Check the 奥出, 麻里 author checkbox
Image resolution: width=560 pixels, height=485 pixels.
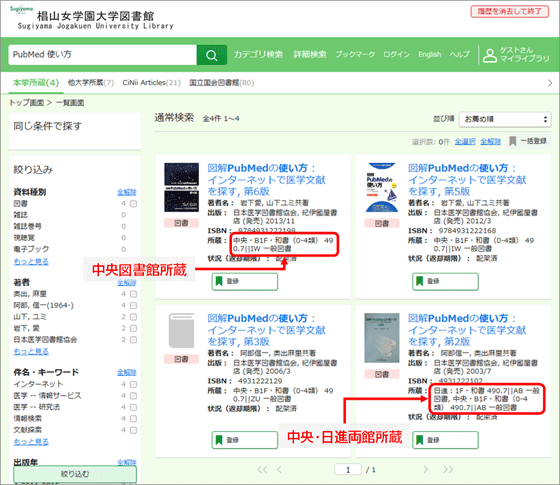pyautogui.click(x=134, y=294)
